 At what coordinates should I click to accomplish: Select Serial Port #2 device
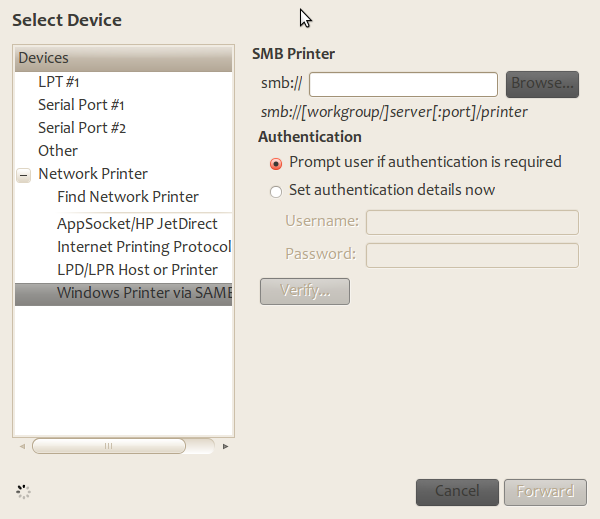coord(81,128)
